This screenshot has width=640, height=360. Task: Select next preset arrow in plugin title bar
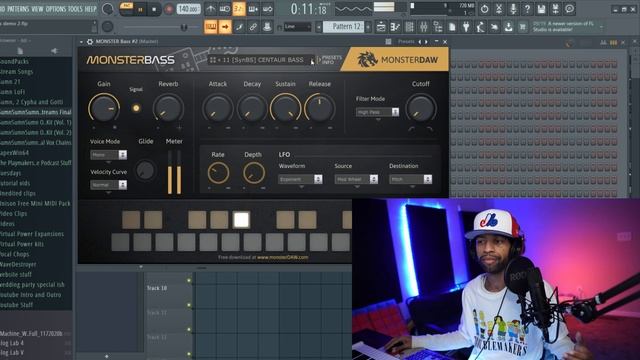[x=427, y=42]
